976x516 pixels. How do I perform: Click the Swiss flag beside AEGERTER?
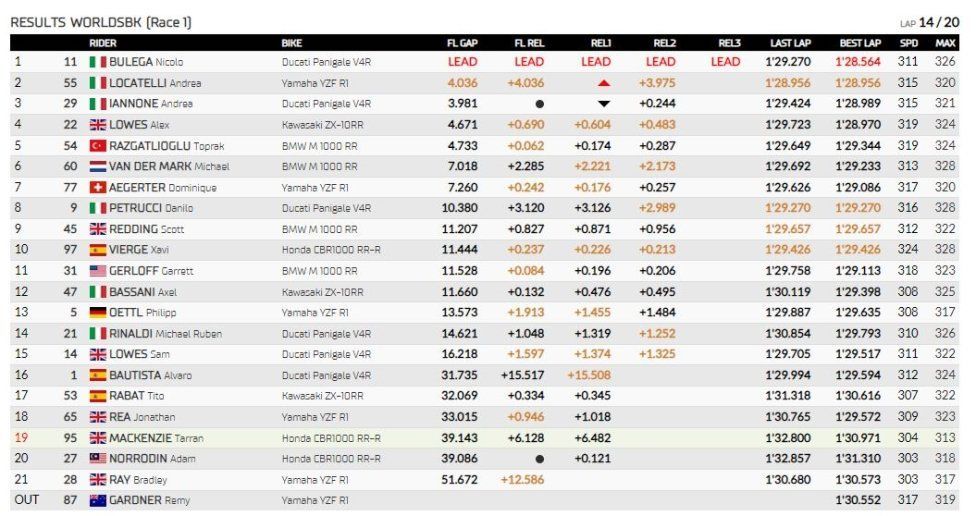[x=98, y=187]
